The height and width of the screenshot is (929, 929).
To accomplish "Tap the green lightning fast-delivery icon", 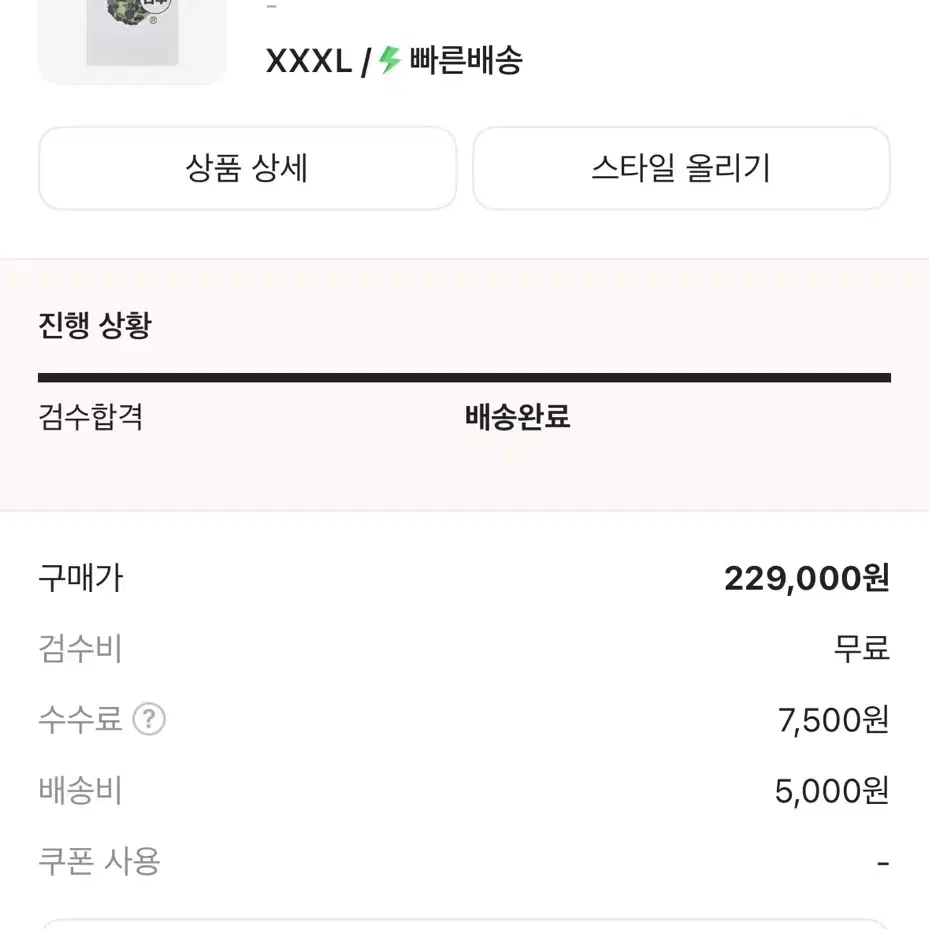I will click(389, 62).
